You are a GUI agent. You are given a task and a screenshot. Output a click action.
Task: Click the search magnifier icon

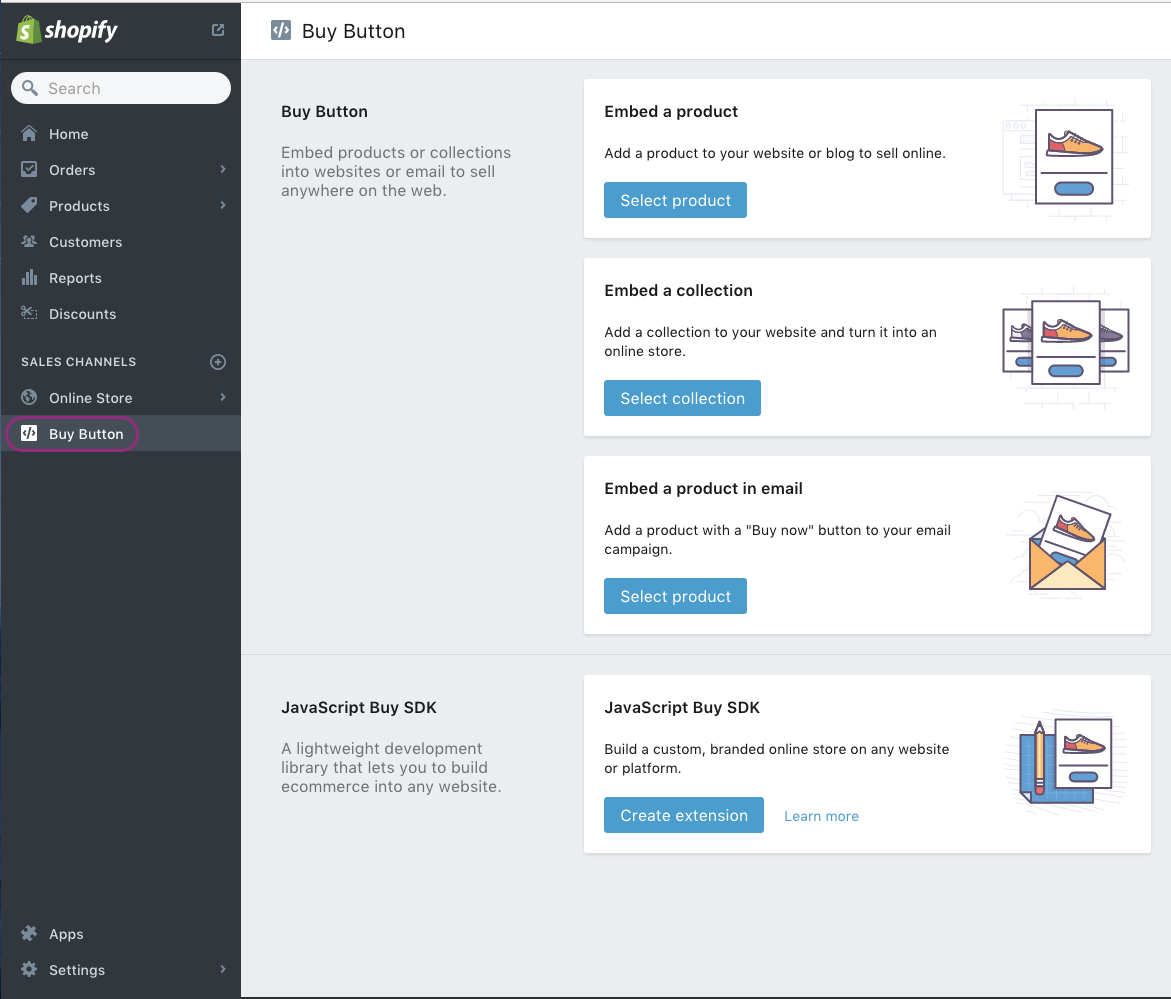point(30,88)
